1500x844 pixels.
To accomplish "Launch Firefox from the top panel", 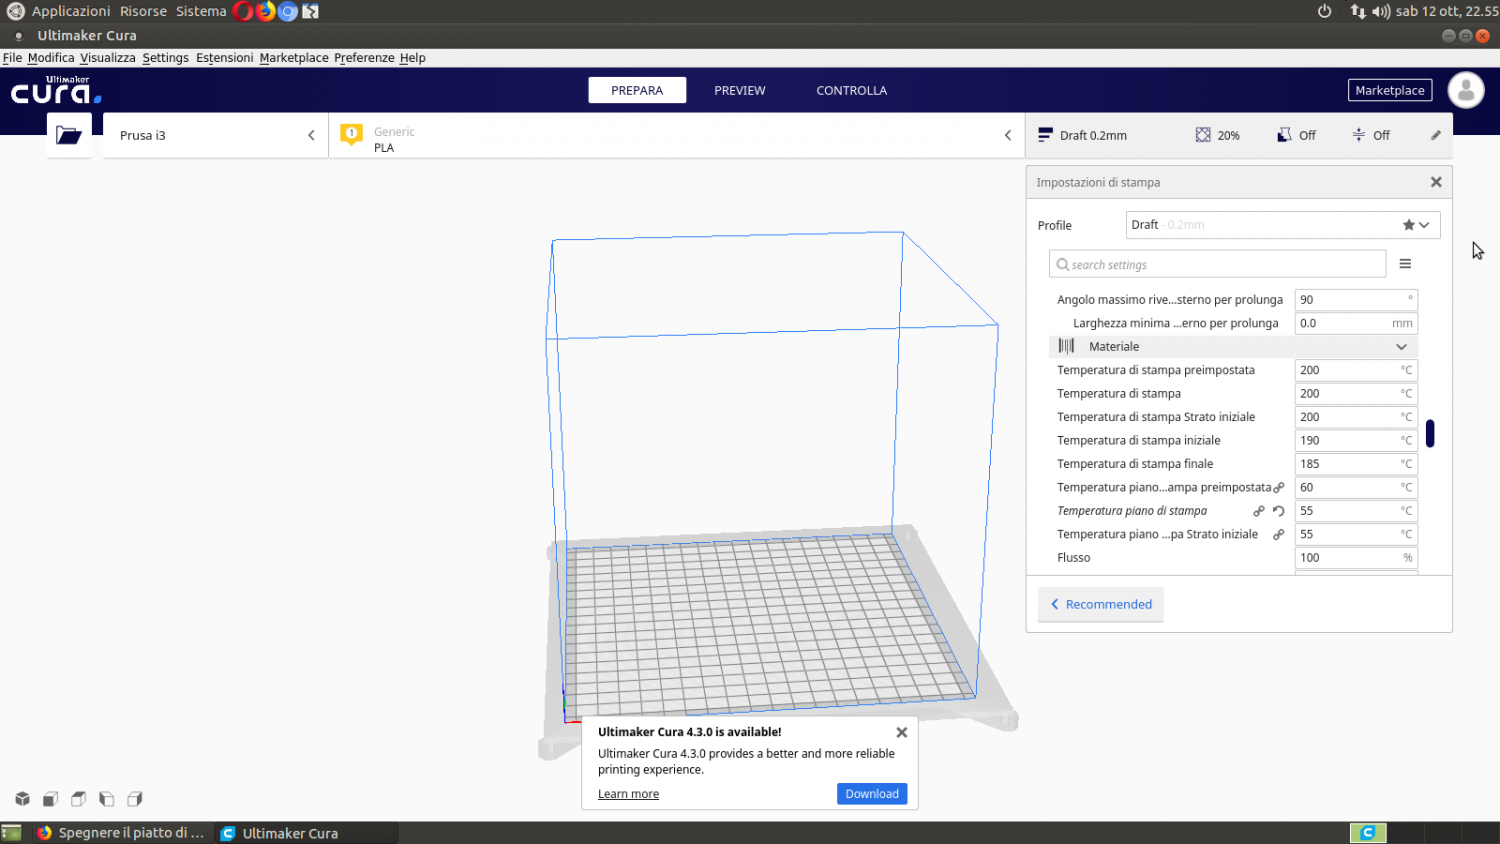I will pos(265,11).
